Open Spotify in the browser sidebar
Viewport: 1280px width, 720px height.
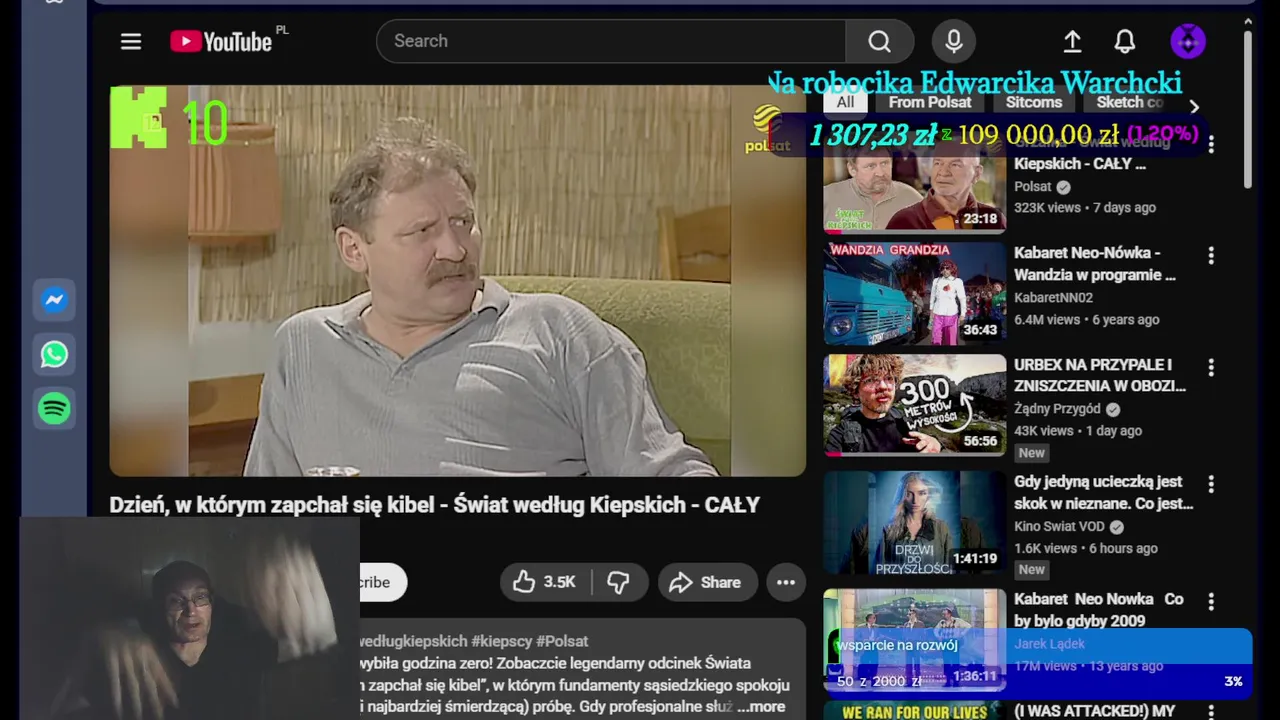[54, 408]
